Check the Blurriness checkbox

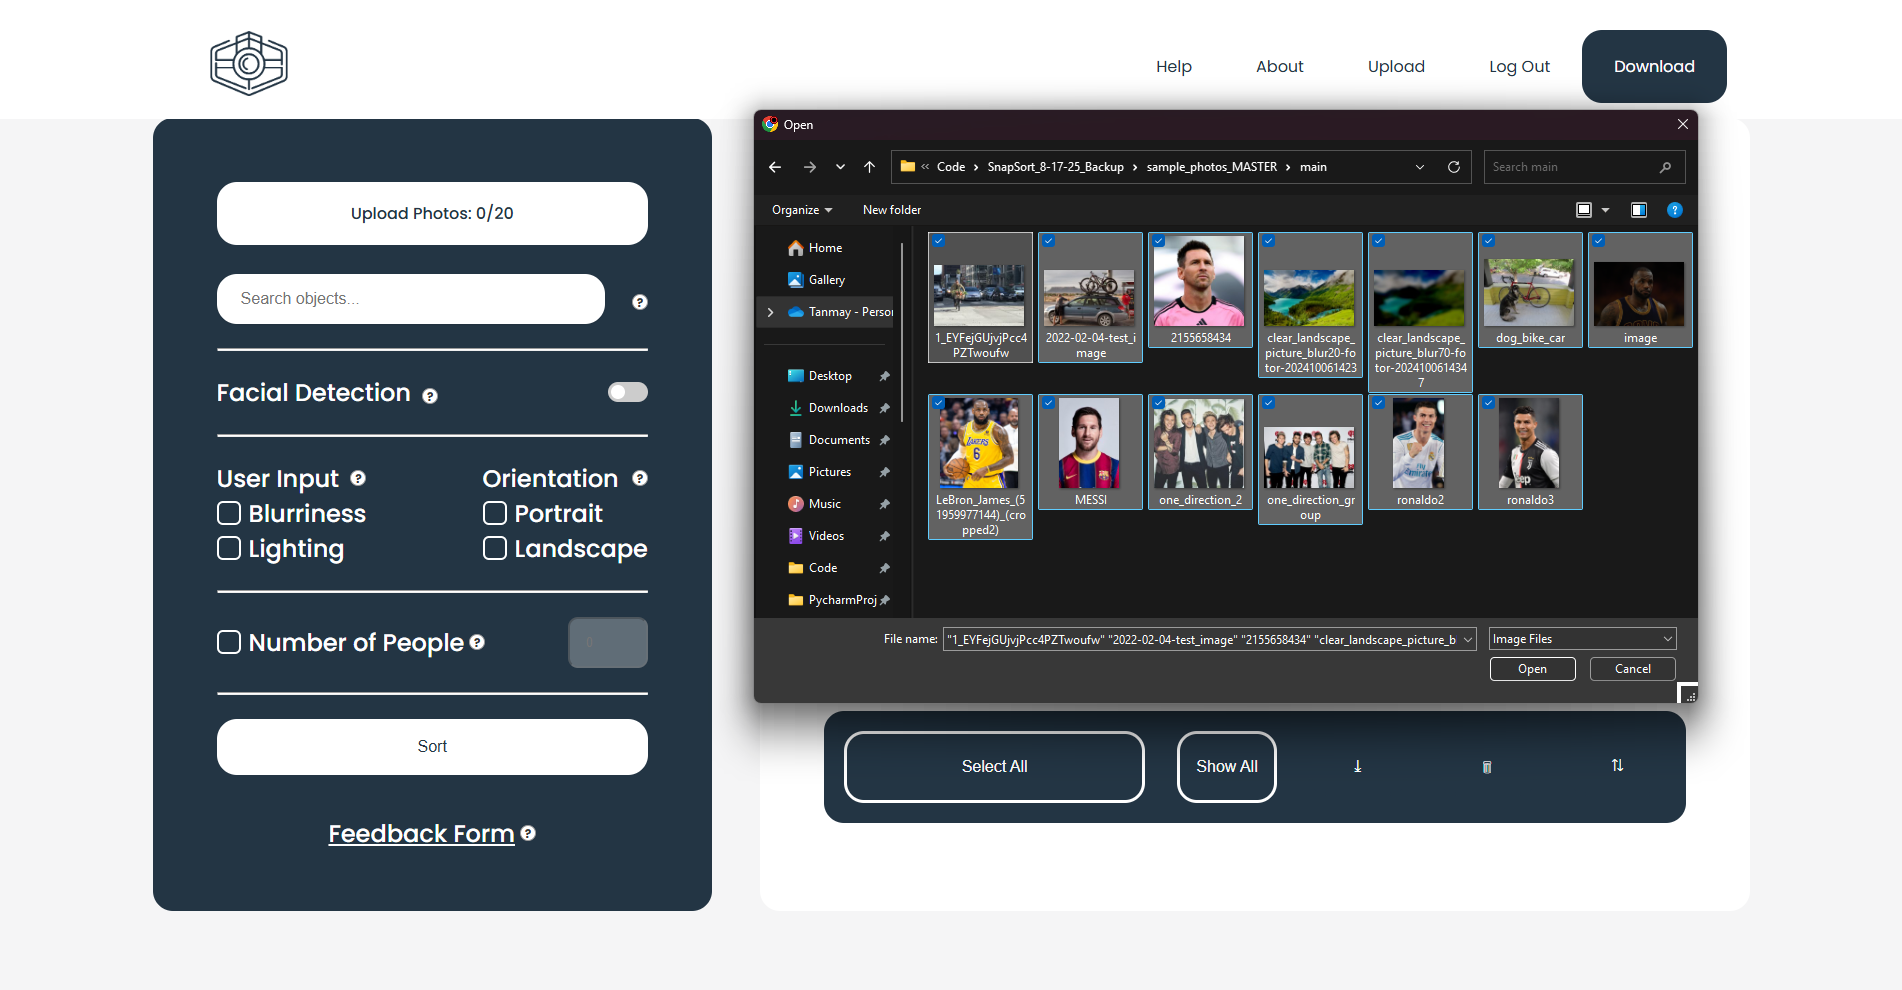pos(229,513)
